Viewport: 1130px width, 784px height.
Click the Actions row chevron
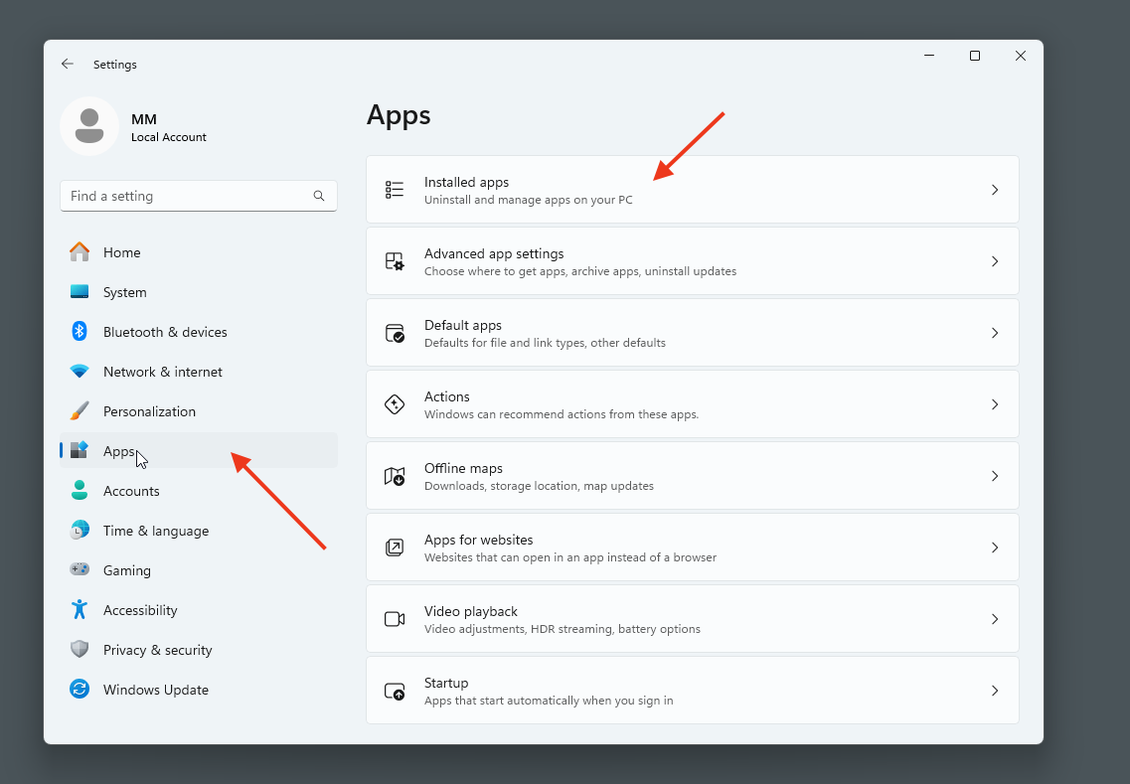995,404
